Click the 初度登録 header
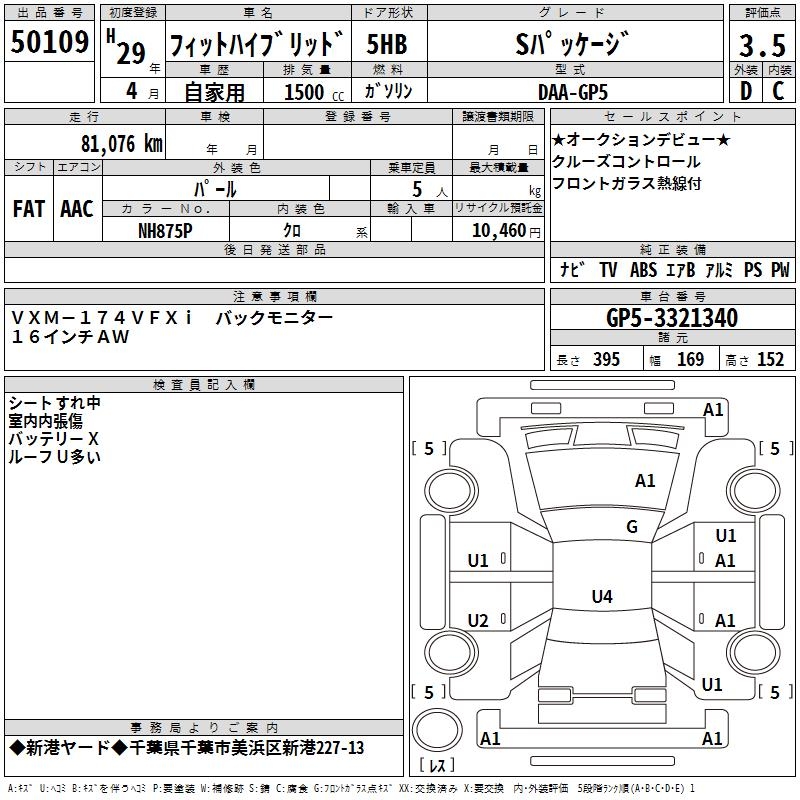 point(133,12)
